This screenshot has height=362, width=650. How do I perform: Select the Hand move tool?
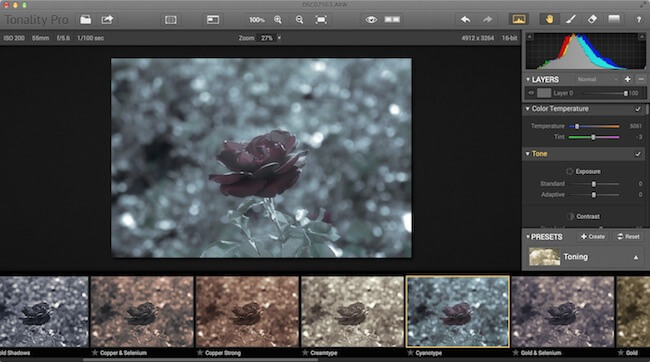point(549,19)
